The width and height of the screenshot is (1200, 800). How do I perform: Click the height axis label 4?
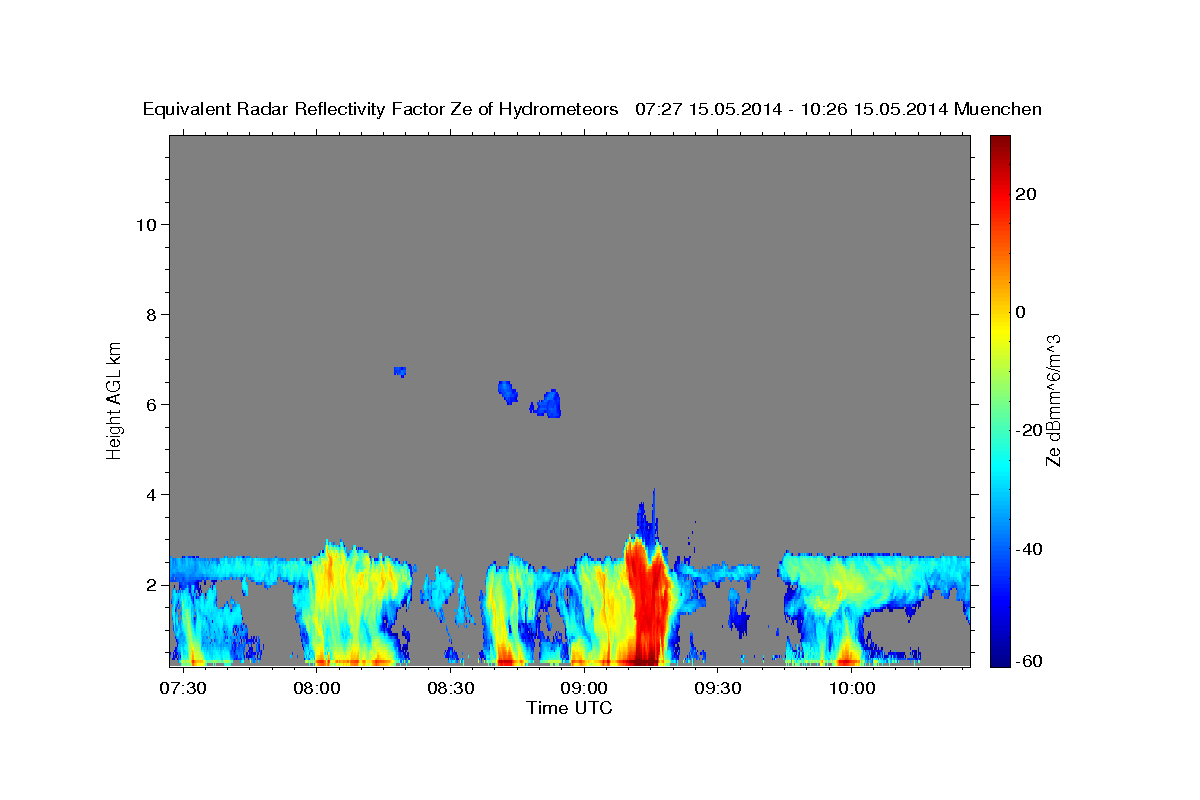150,494
